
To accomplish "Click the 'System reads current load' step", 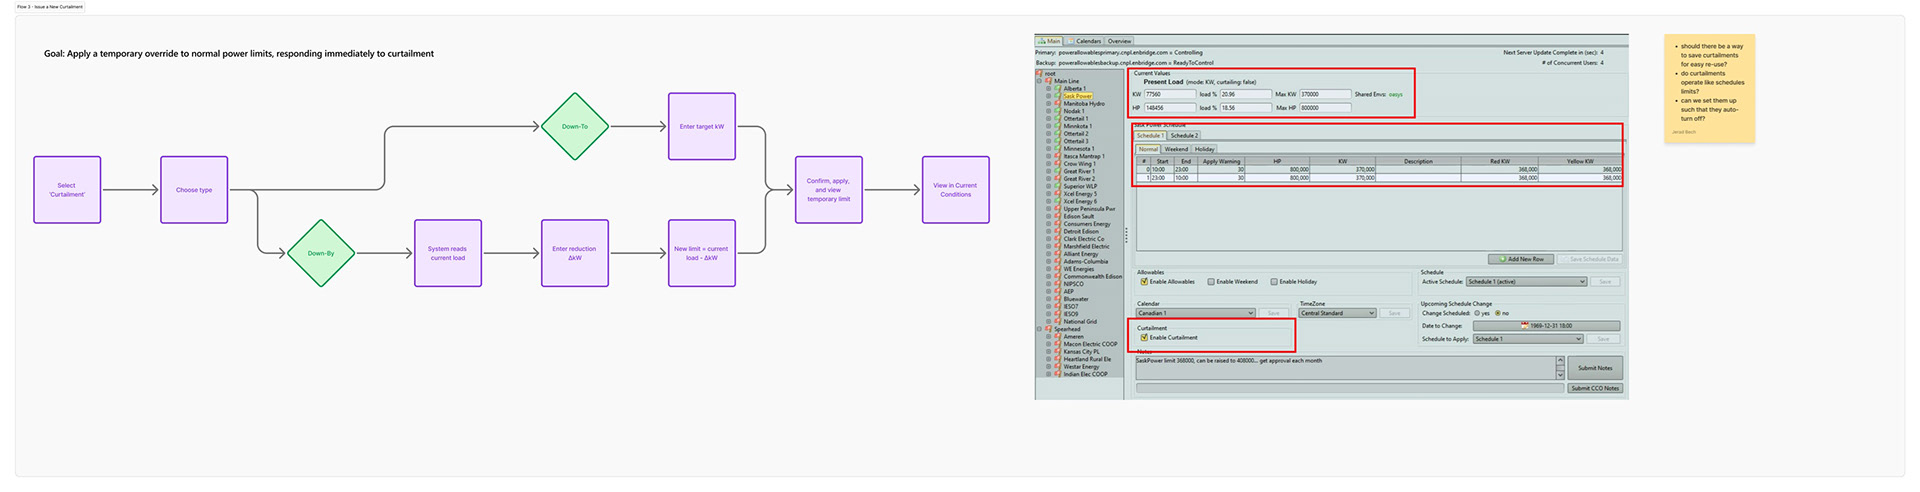I will click(448, 253).
